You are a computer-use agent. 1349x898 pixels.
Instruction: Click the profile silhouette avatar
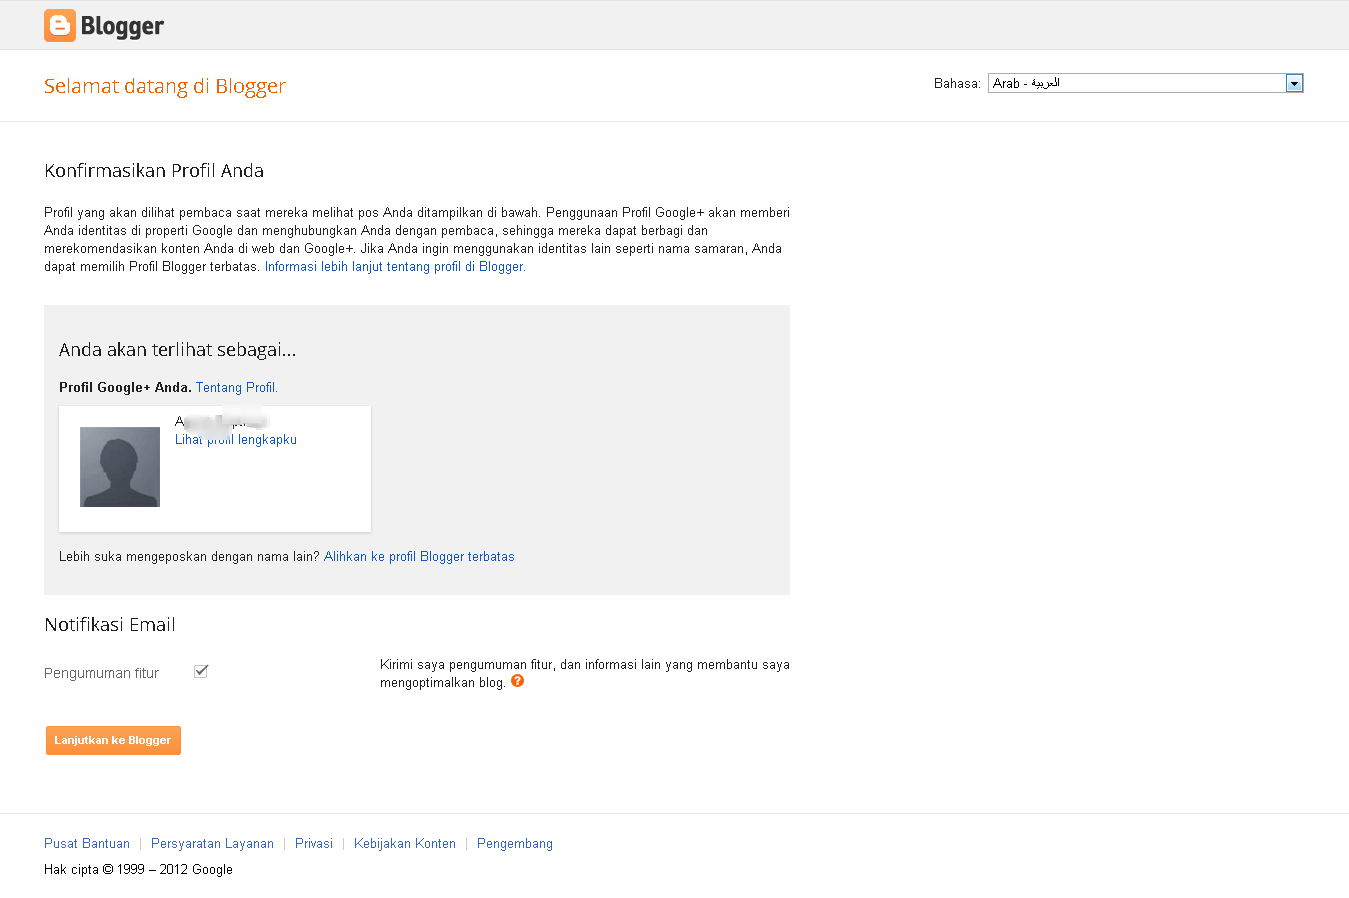pyautogui.click(x=120, y=467)
